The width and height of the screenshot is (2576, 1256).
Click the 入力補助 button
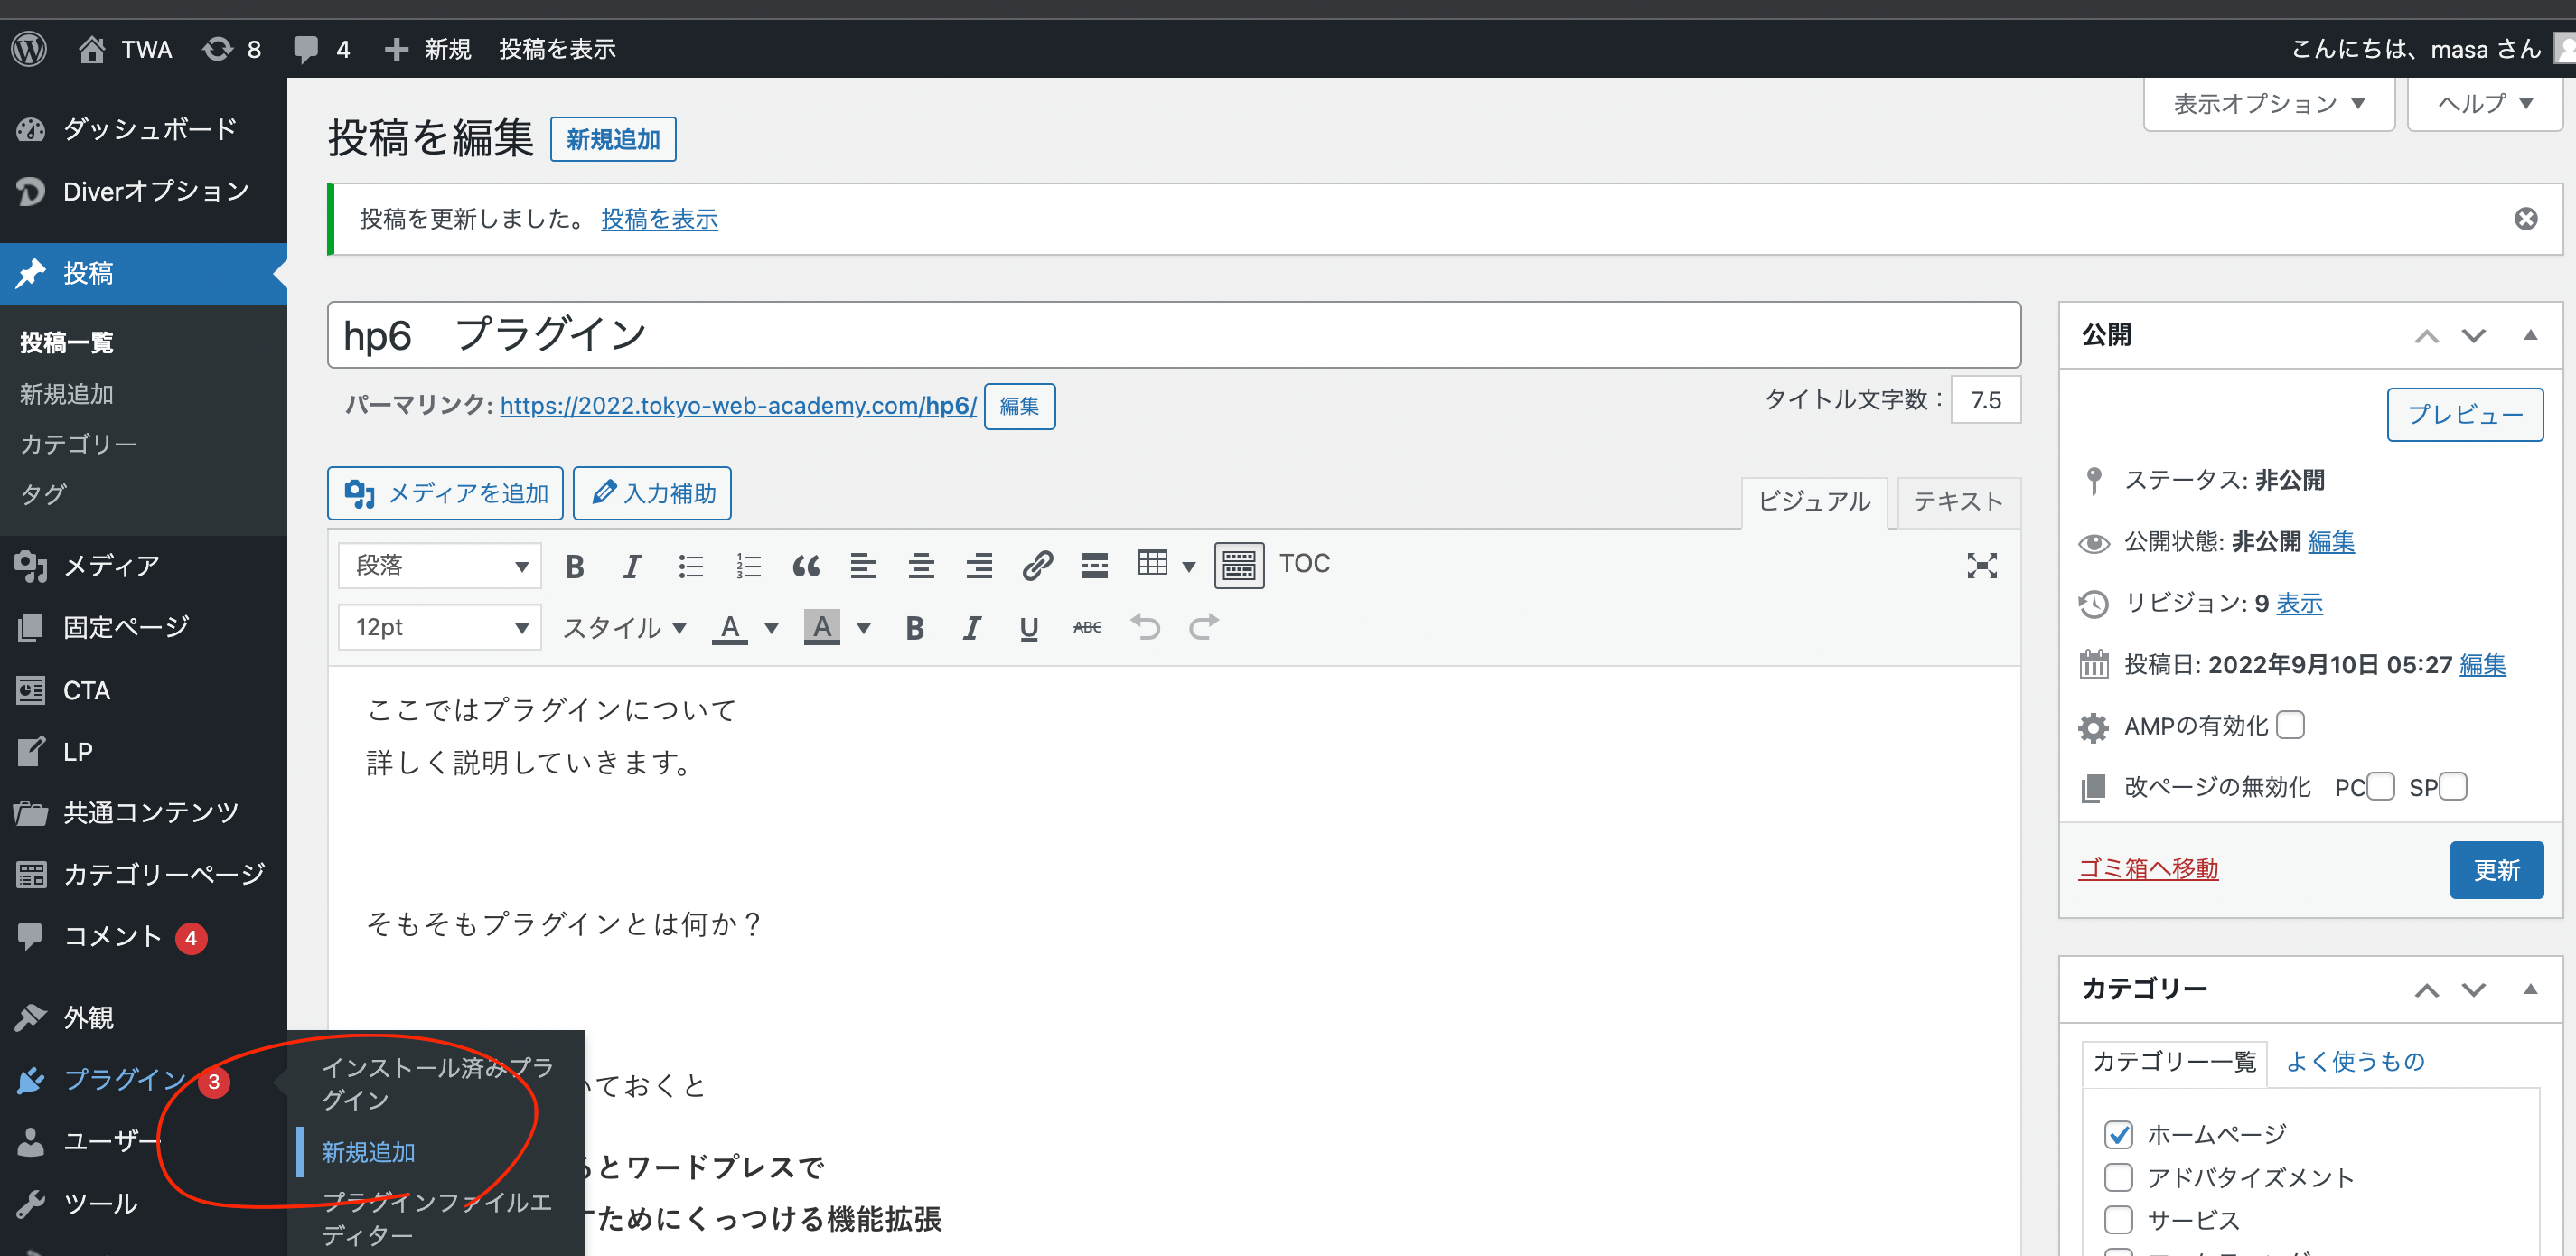(652, 493)
